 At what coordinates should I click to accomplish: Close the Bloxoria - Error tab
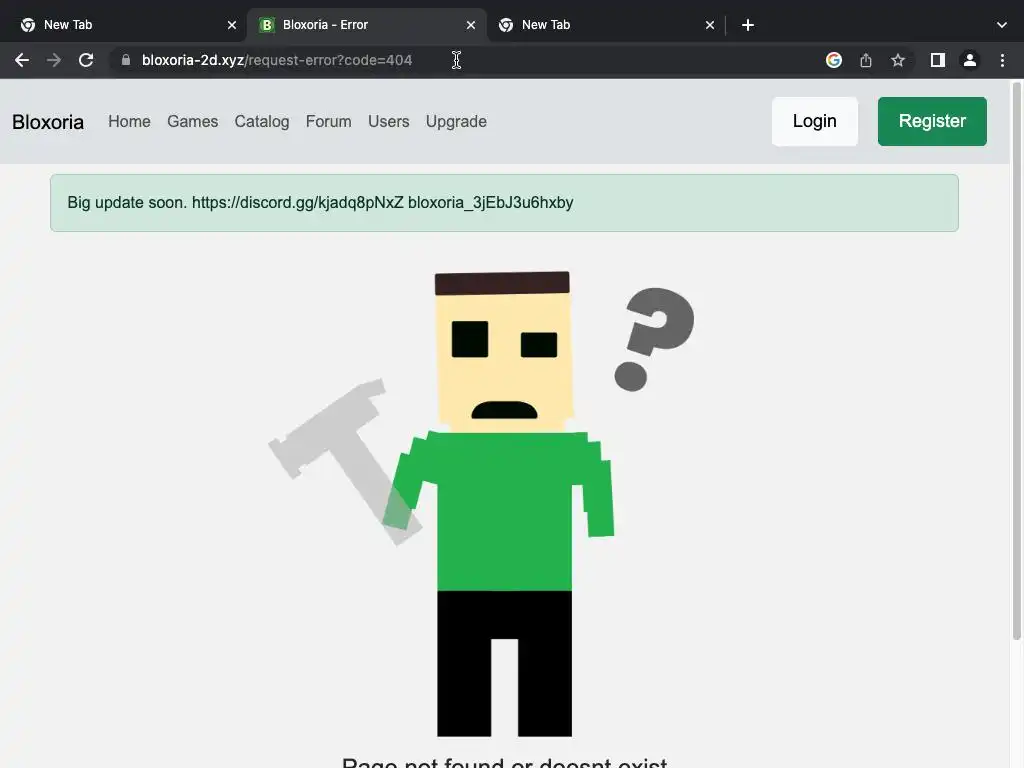coord(471,25)
